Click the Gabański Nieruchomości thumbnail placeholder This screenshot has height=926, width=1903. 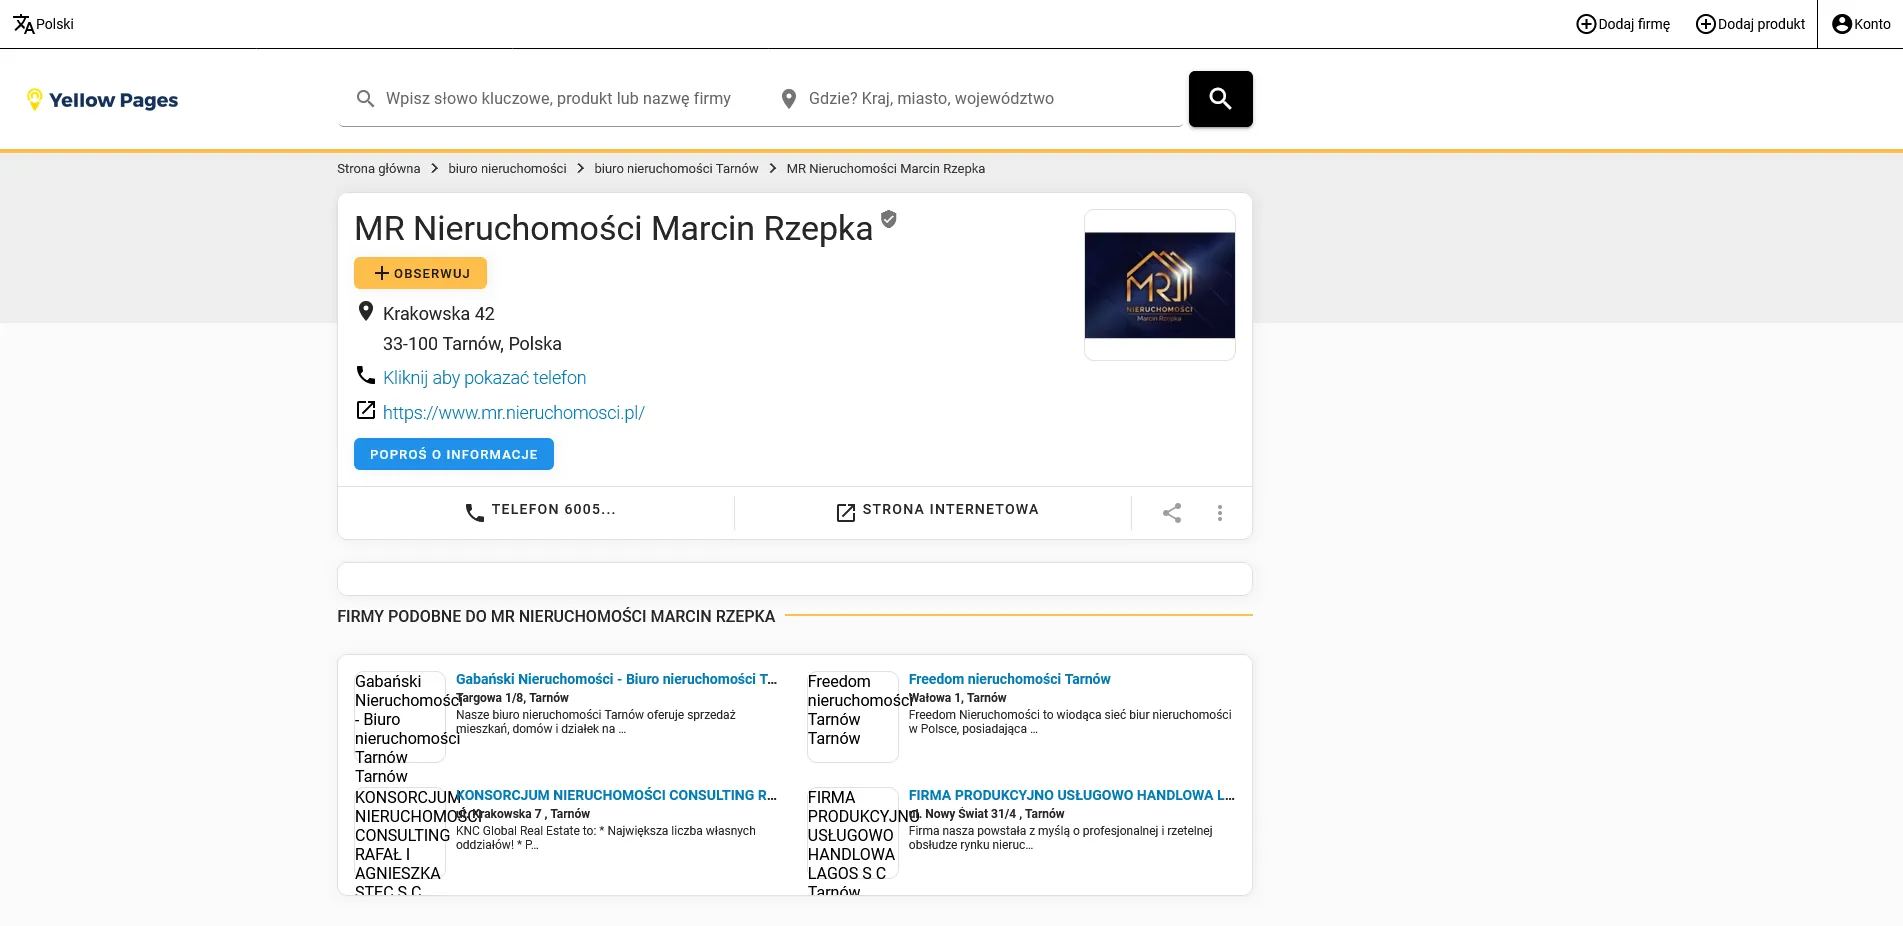tap(400, 717)
